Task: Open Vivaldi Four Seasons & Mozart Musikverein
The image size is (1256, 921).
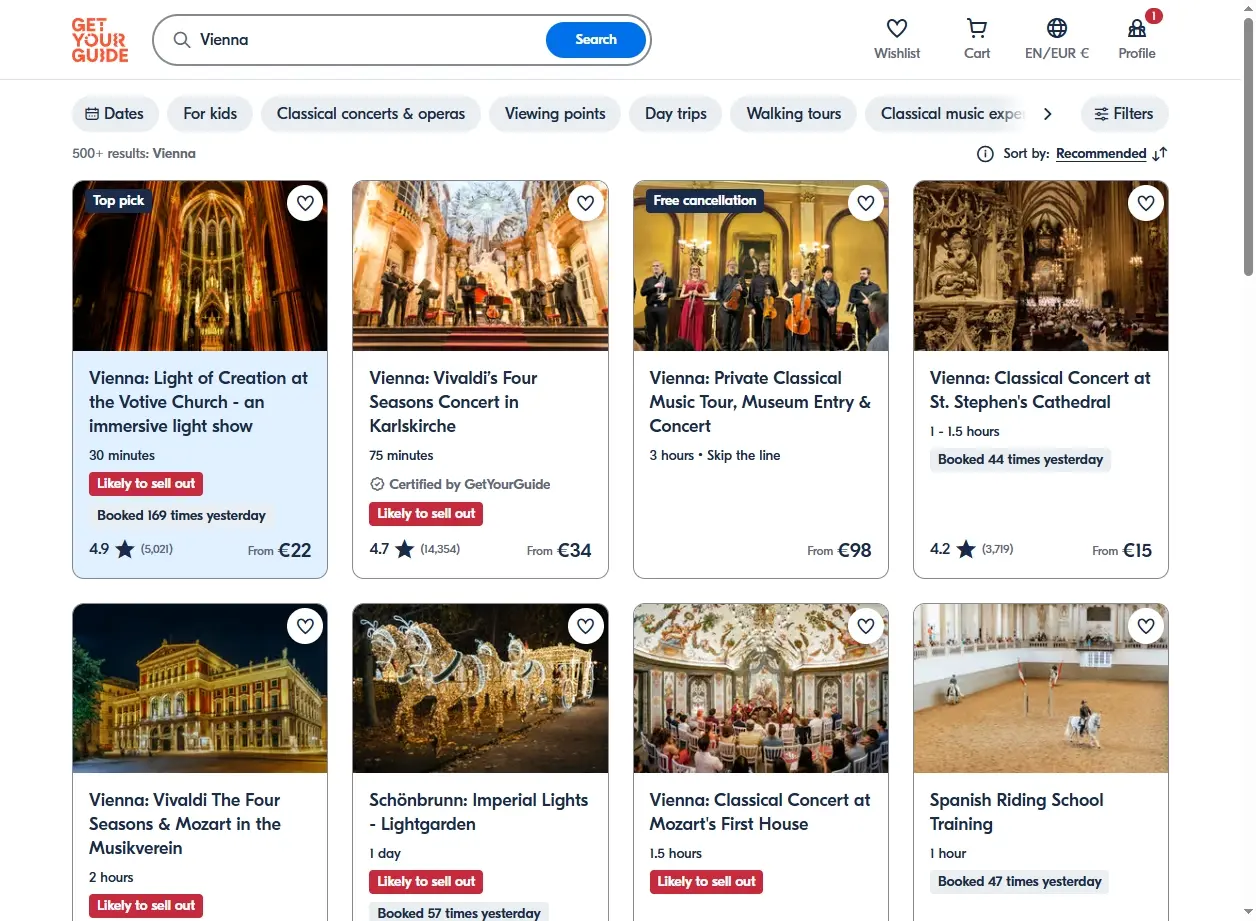Action: (185, 824)
